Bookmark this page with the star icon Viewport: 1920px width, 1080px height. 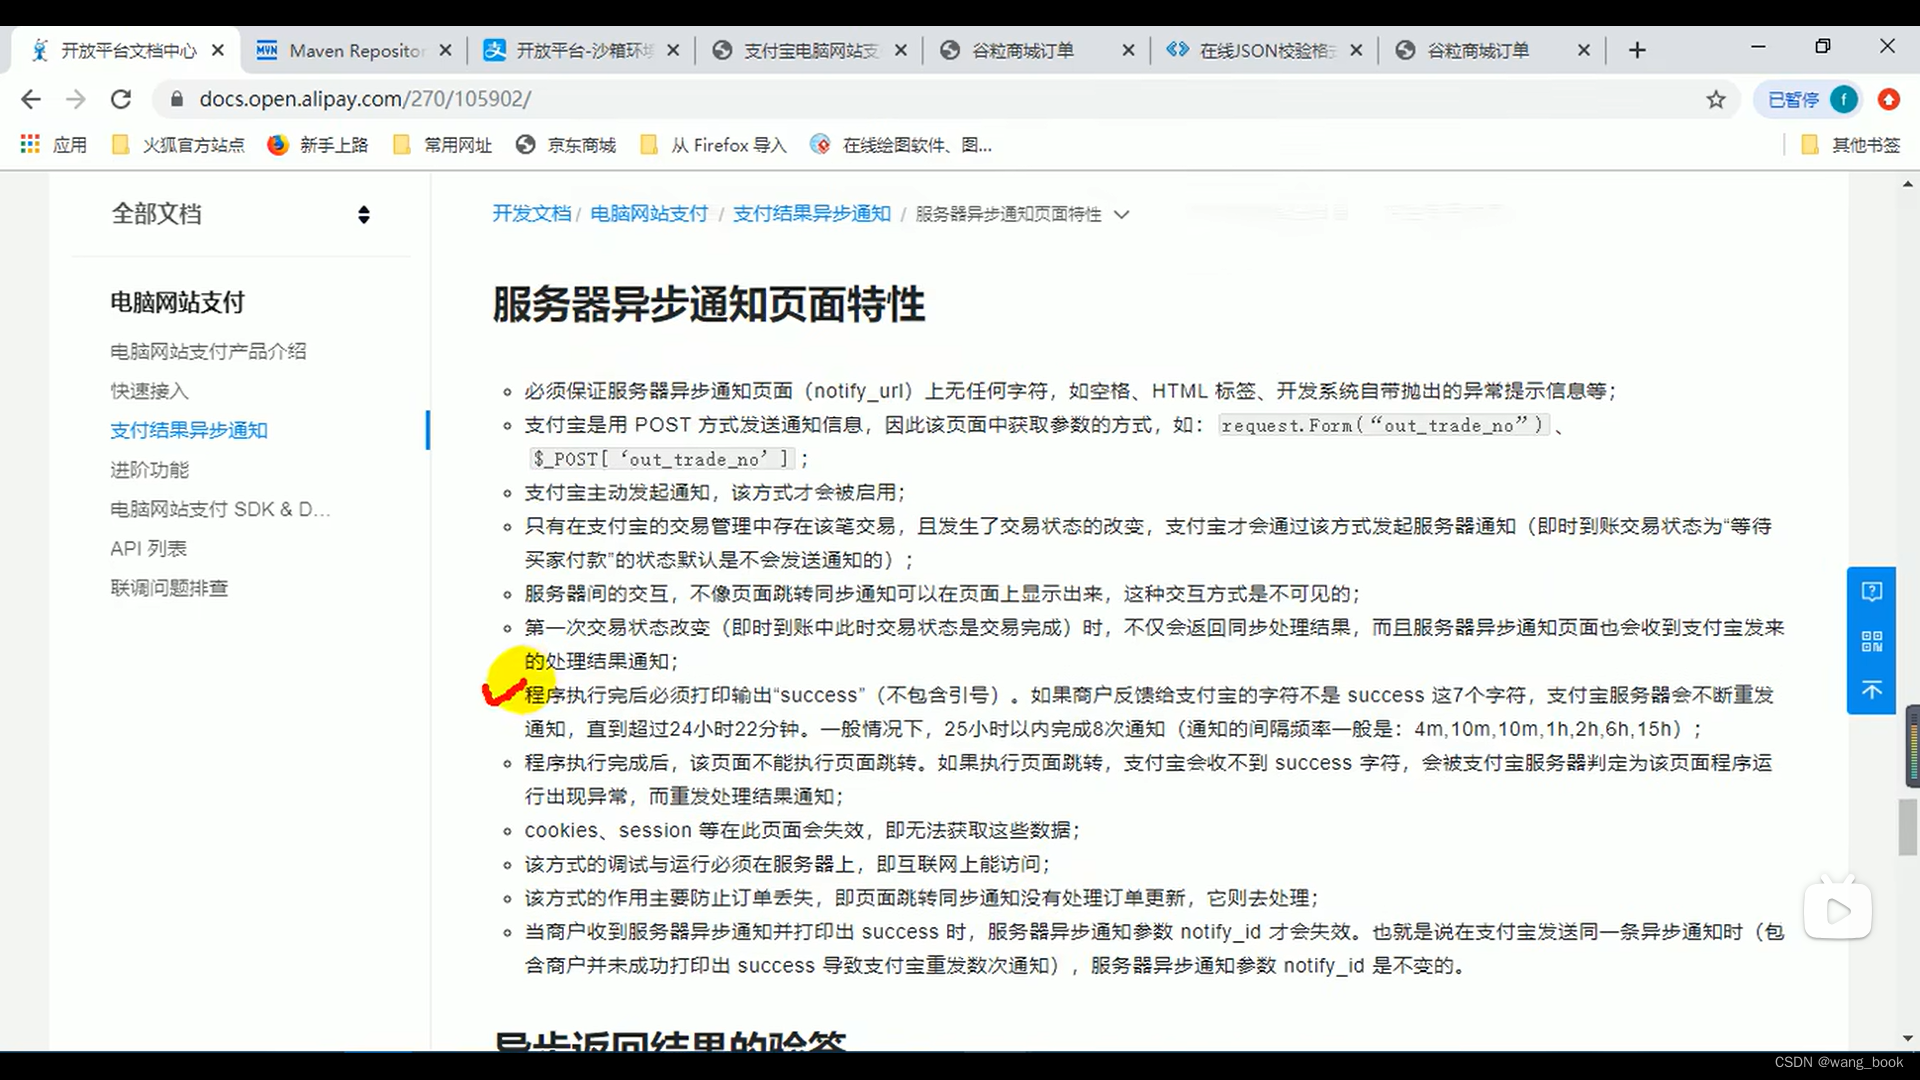[1716, 99]
